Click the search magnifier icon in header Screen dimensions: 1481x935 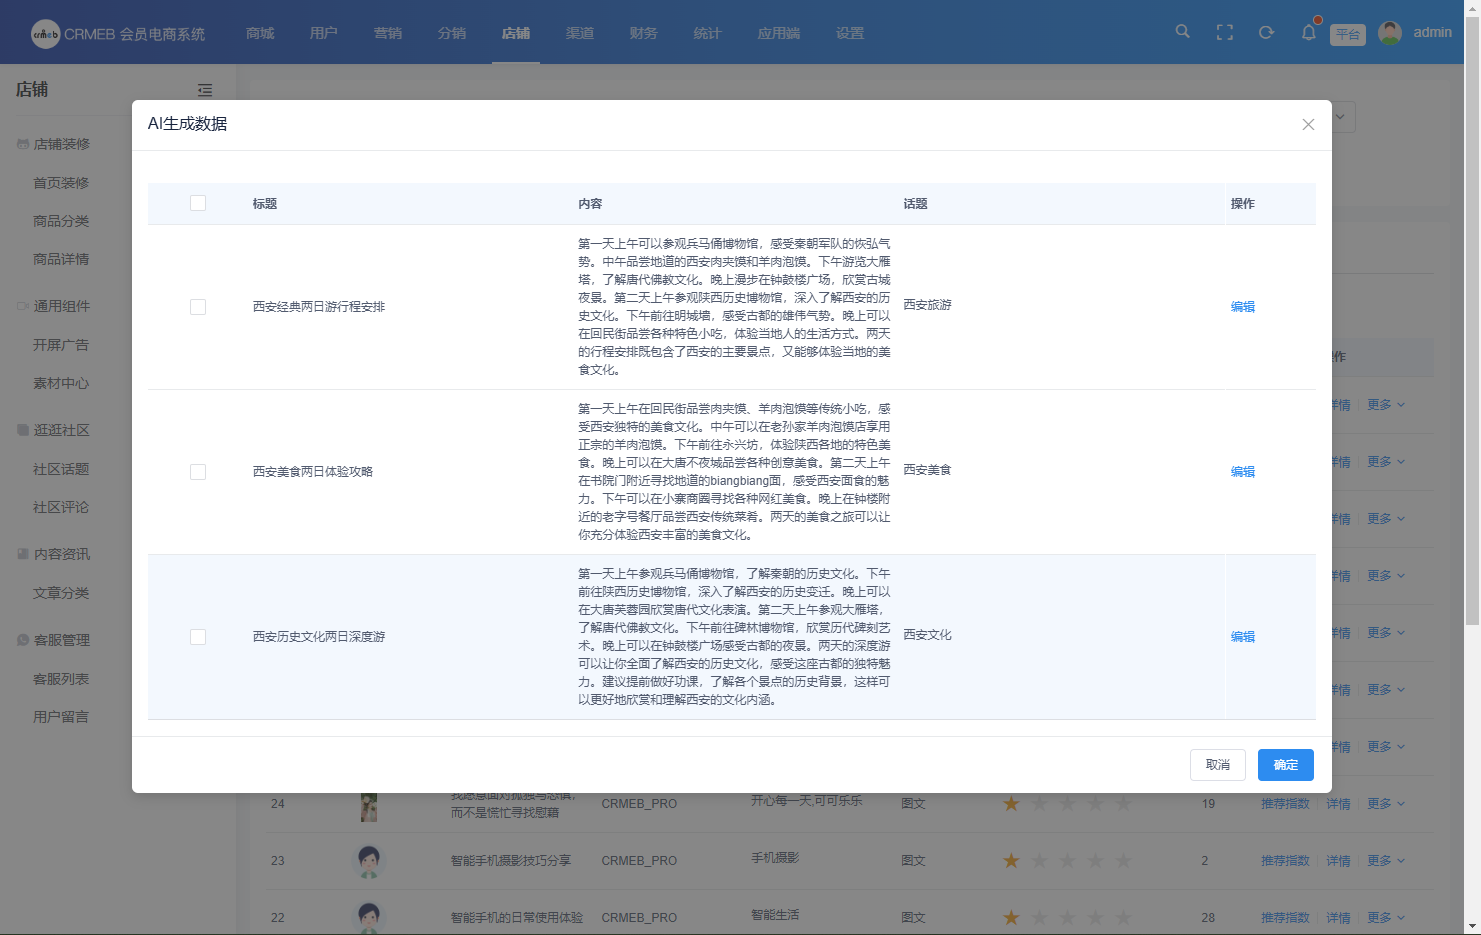point(1182,32)
